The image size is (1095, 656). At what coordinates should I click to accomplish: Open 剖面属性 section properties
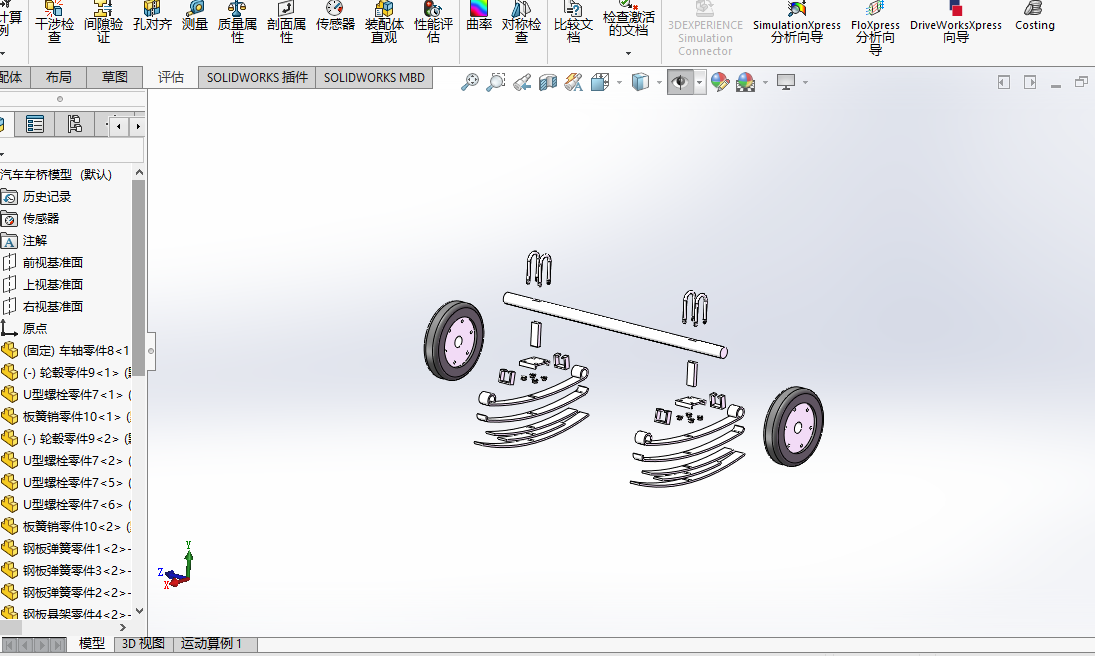click(286, 22)
